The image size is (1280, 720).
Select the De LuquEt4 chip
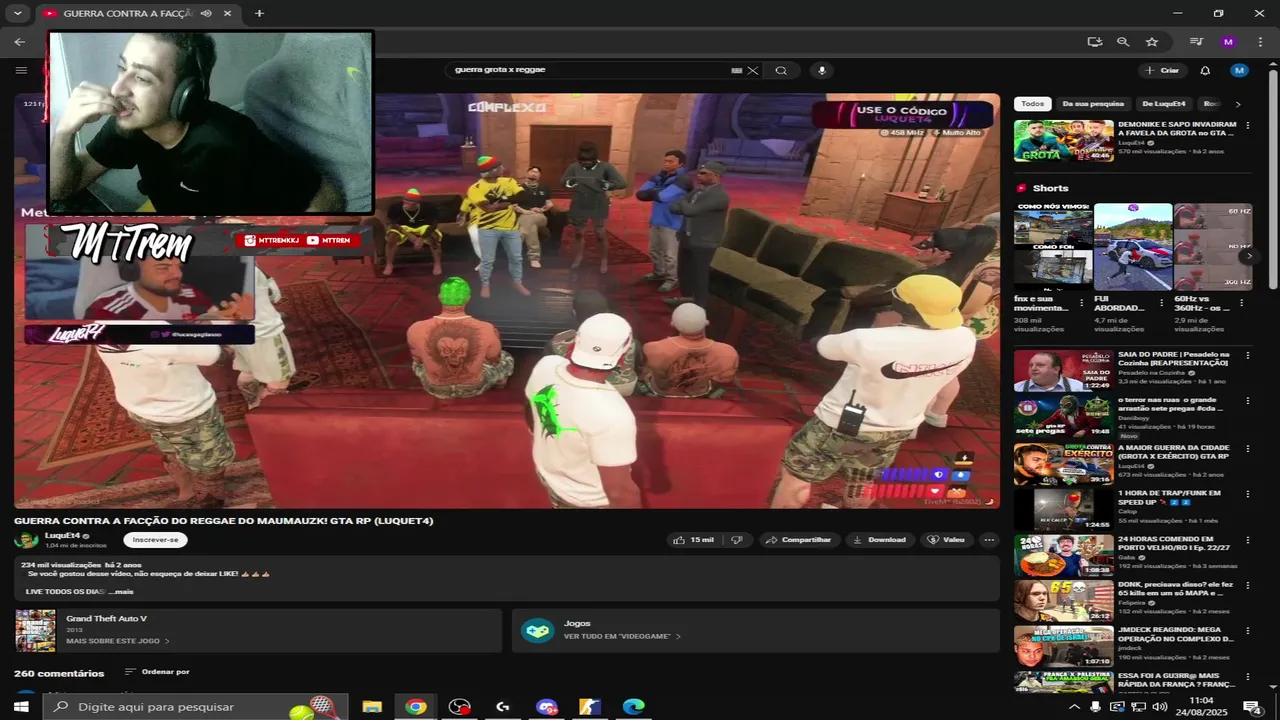pyautogui.click(x=1164, y=104)
